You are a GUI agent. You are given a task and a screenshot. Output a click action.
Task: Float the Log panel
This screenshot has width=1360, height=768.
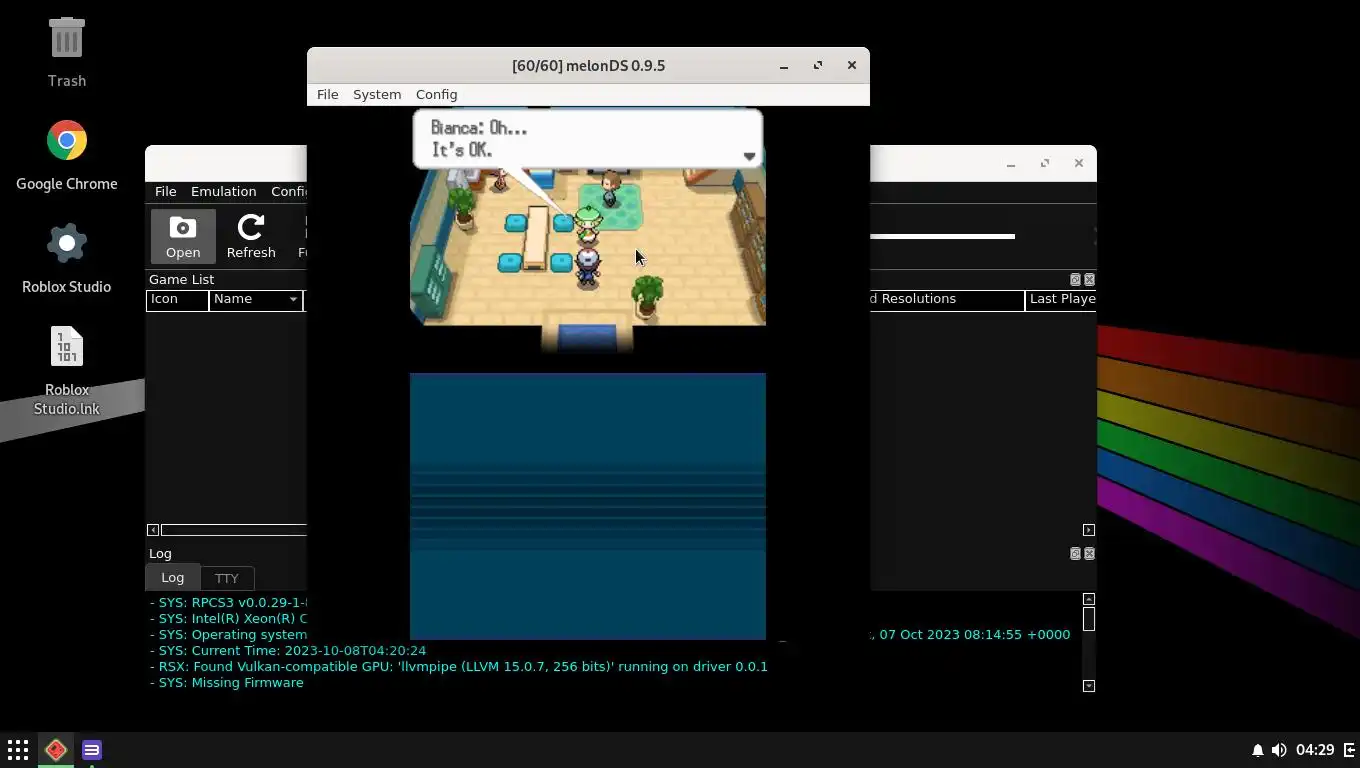point(1076,554)
